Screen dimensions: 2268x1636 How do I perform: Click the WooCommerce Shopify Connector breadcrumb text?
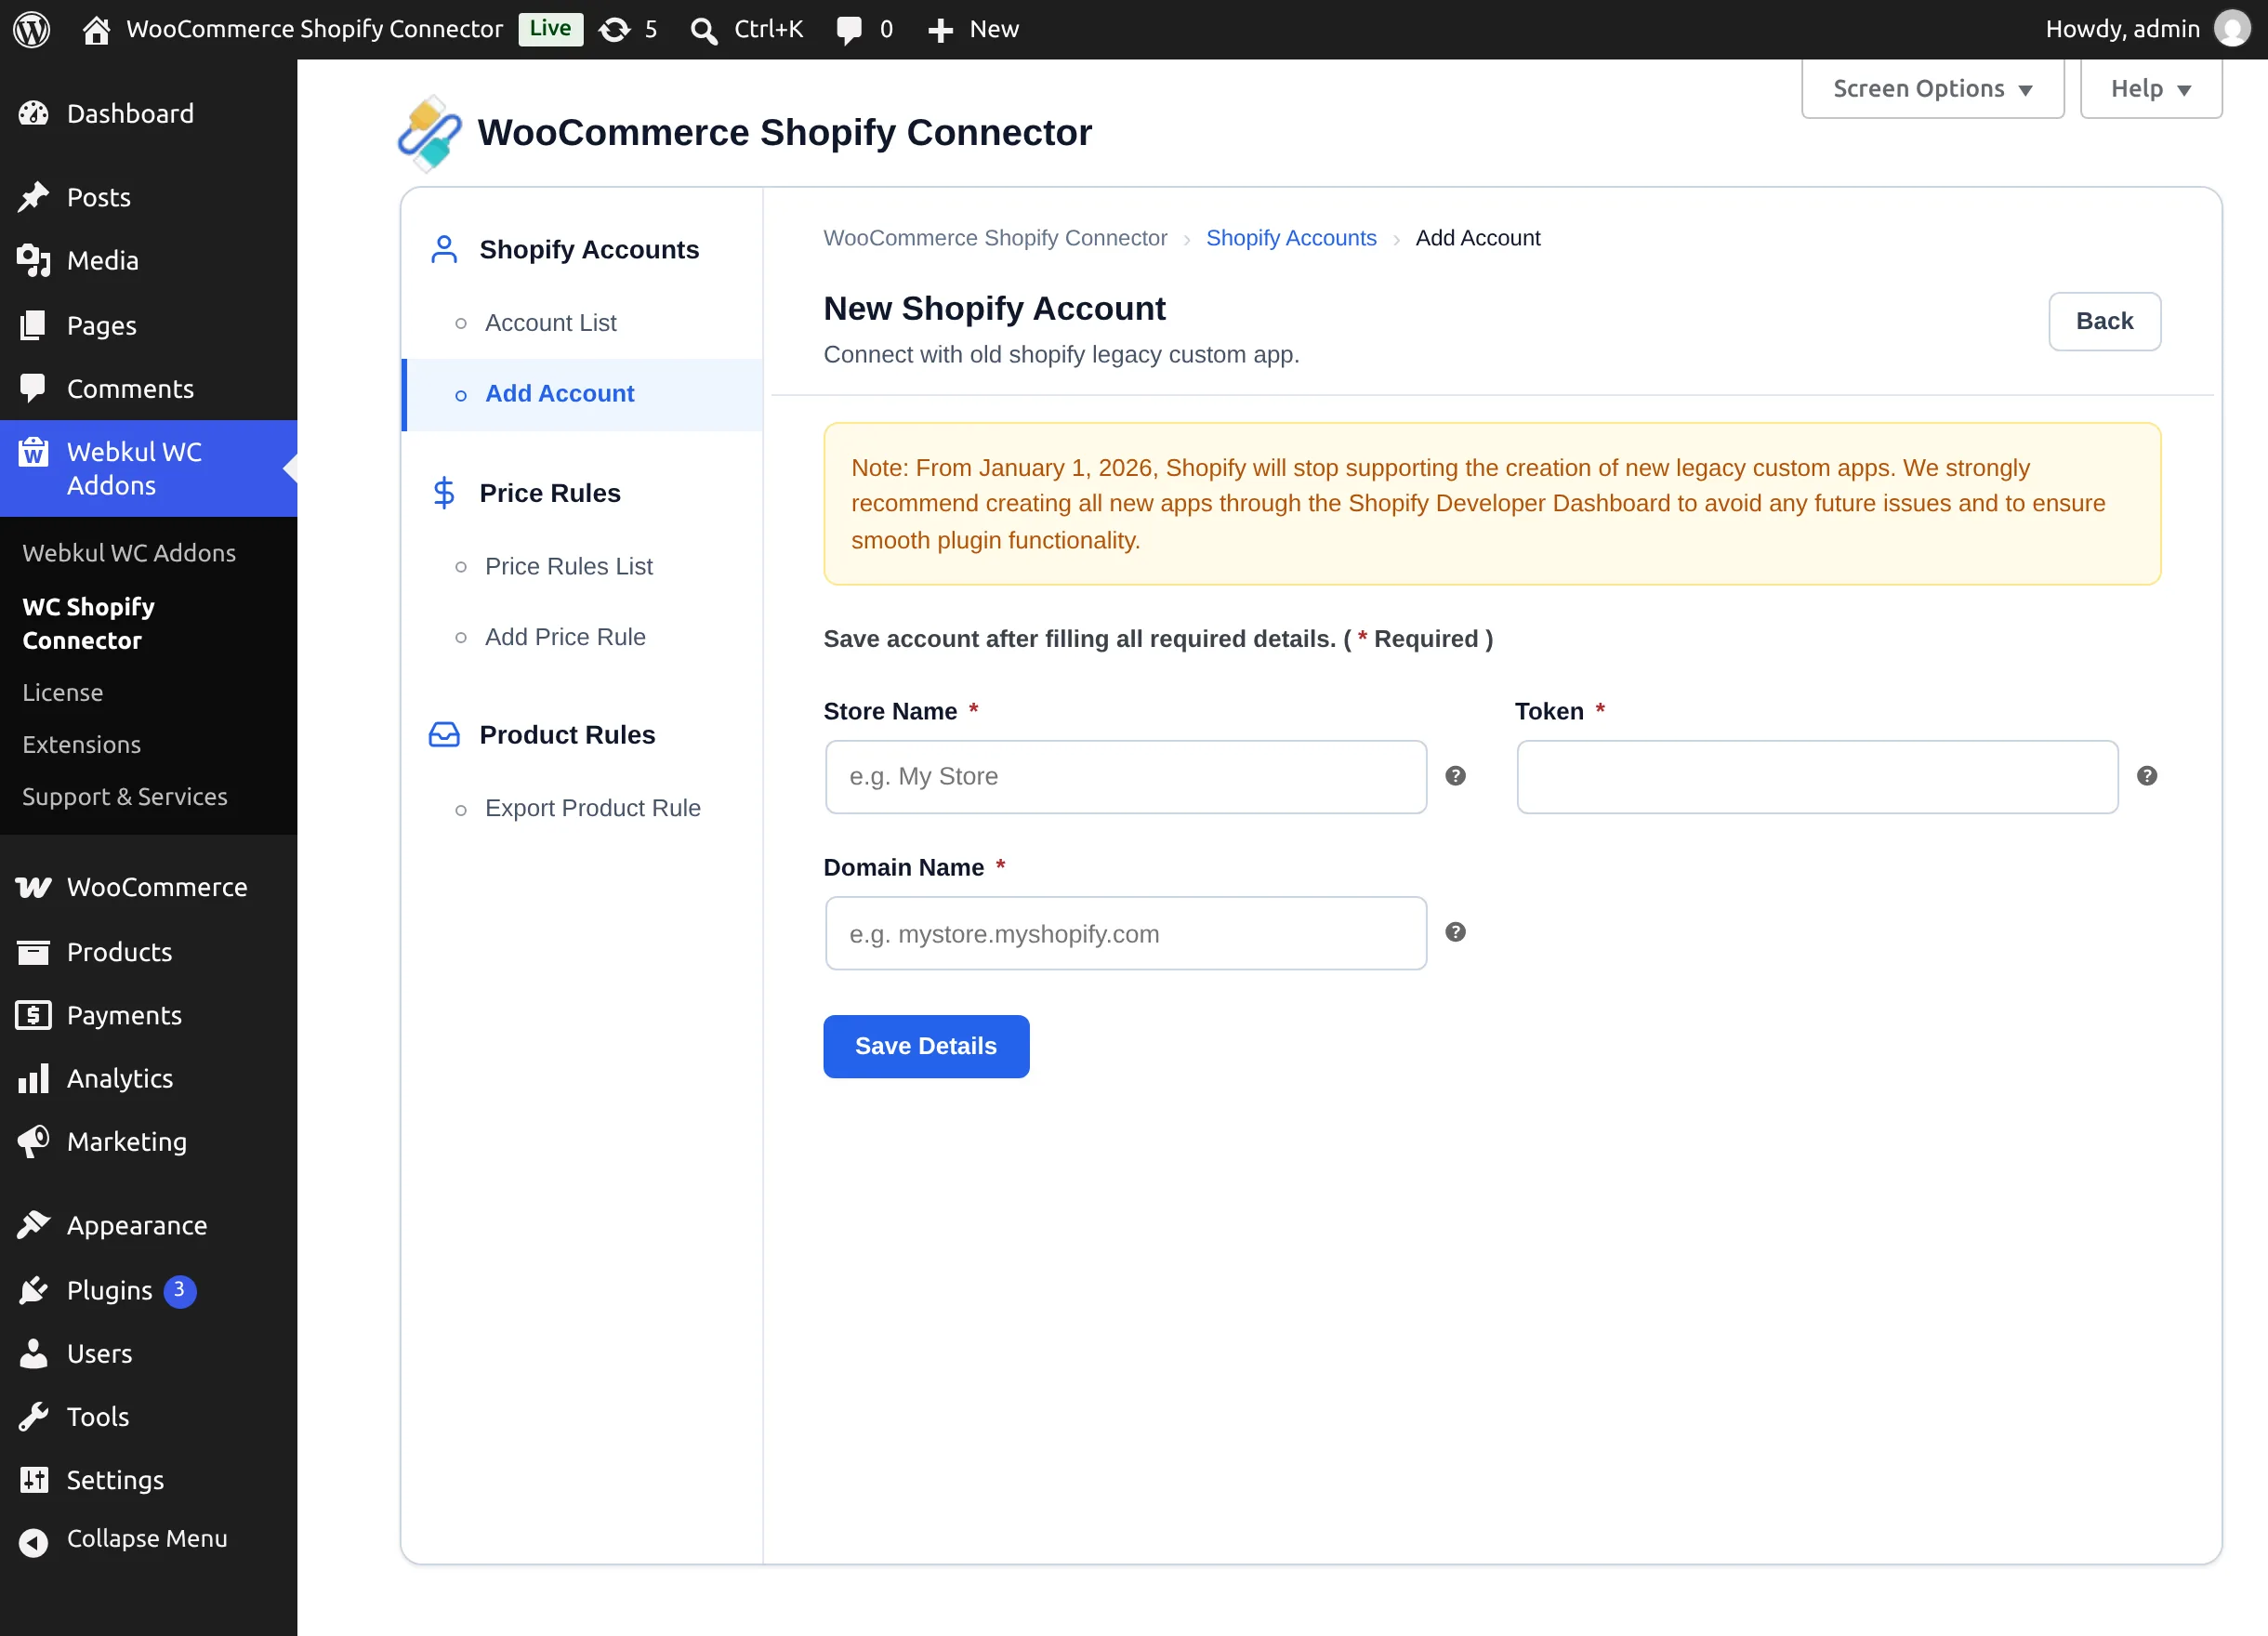tap(995, 238)
